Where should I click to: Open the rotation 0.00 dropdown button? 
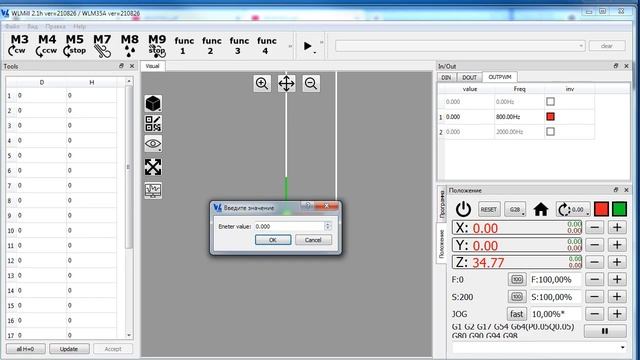pyautogui.click(x=573, y=209)
